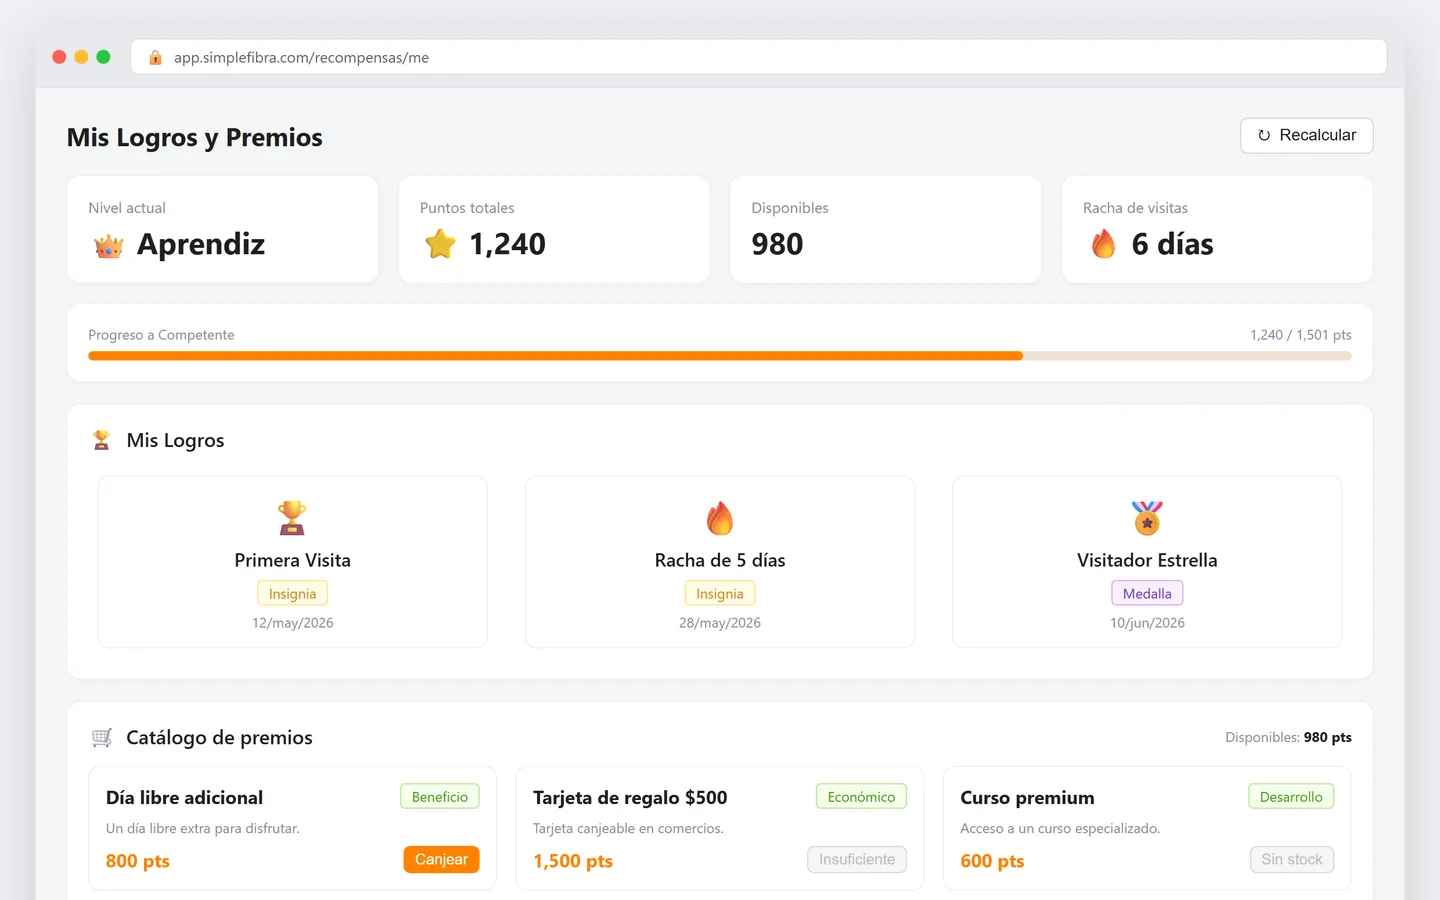Click the Recalcular button

tap(1307, 135)
